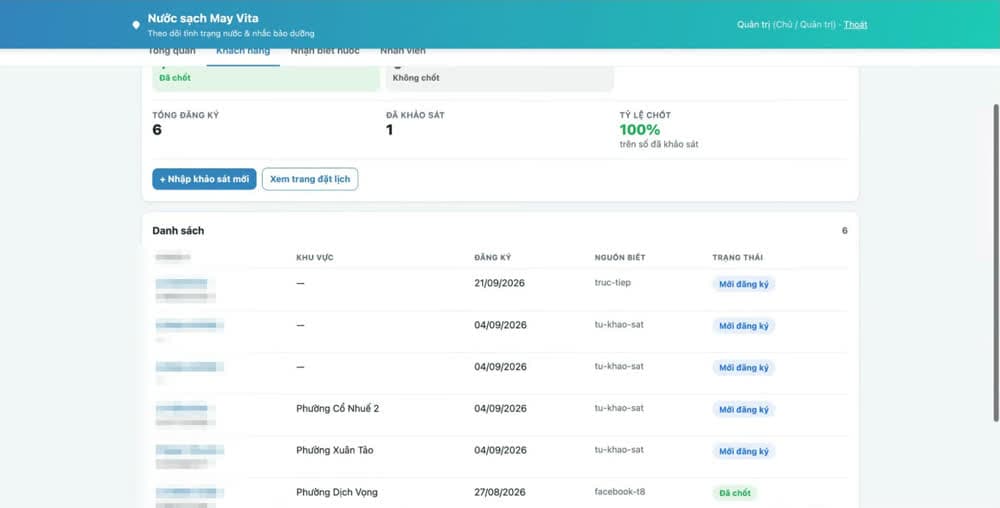Click the Nhập khảo sát mới button

tap(204, 179)
